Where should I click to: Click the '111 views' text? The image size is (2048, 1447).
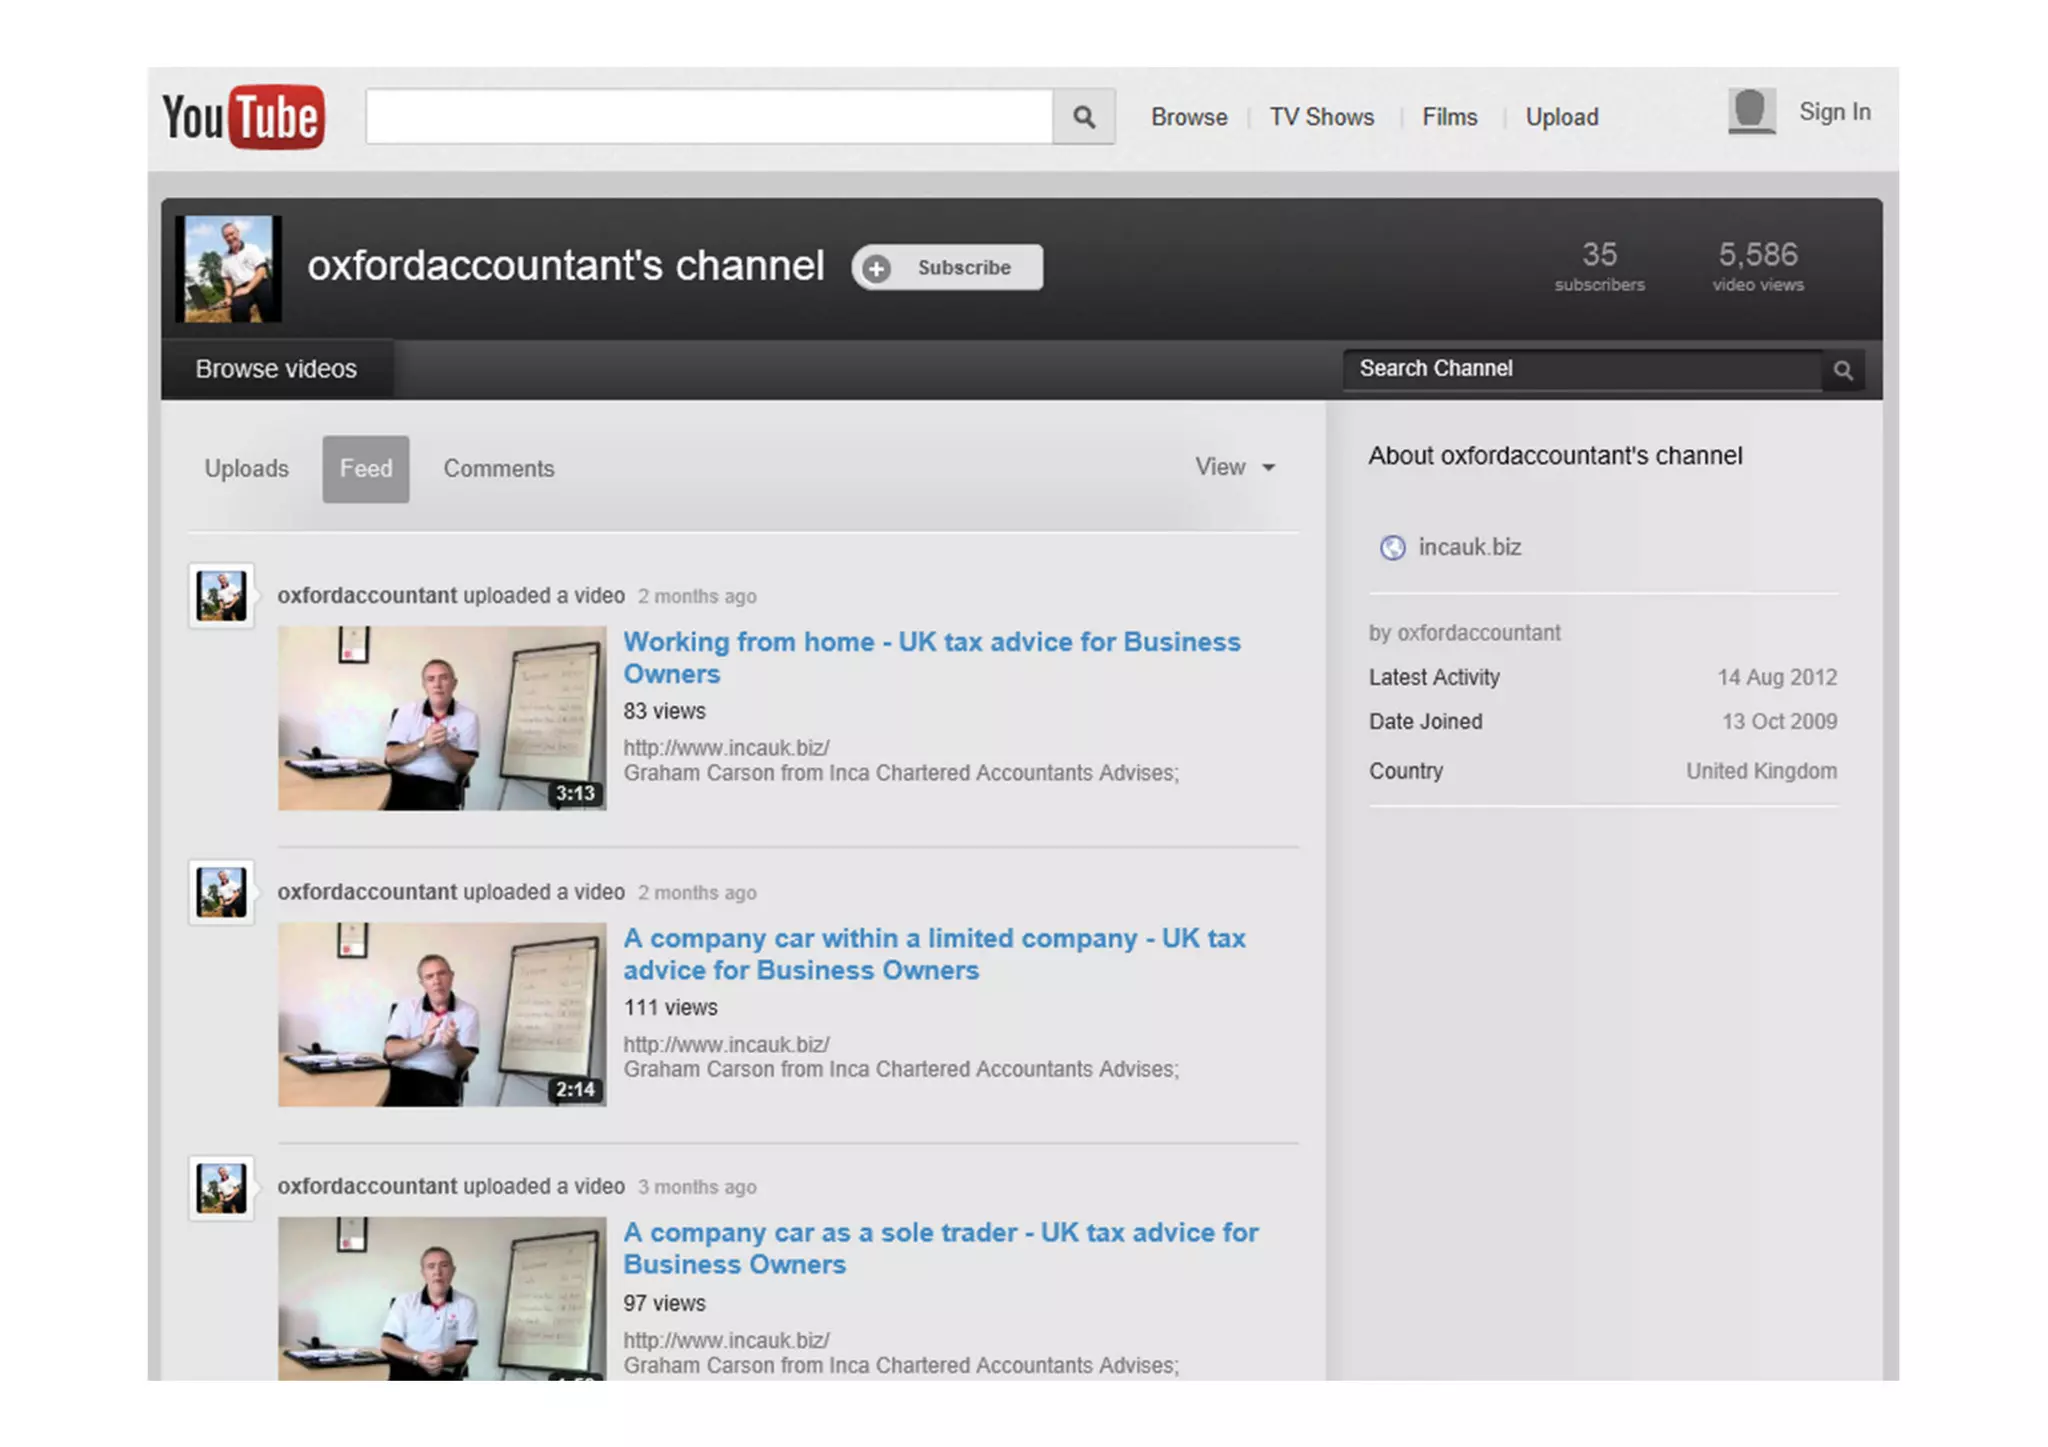pos(671,1008)
